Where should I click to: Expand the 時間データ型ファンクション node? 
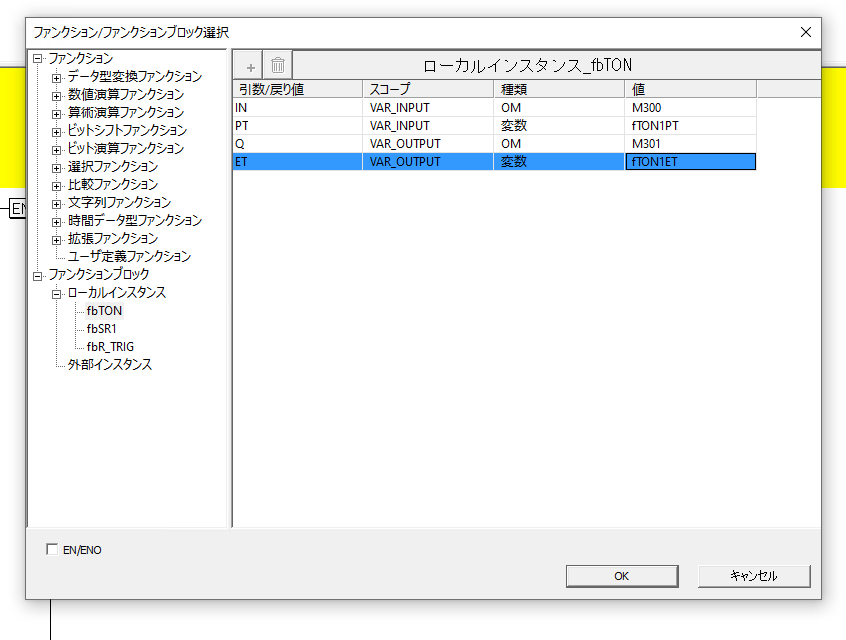click(x=57, y=221)
